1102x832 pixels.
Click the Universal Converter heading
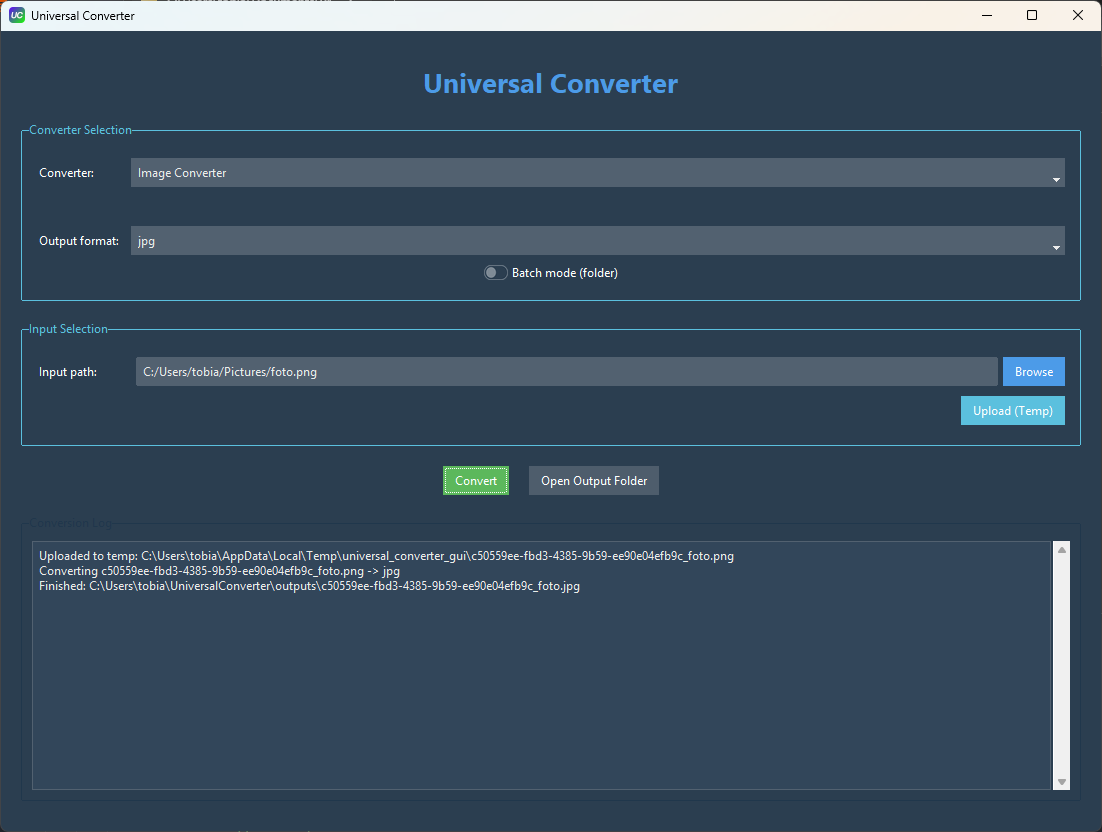[x=550, y=84]
